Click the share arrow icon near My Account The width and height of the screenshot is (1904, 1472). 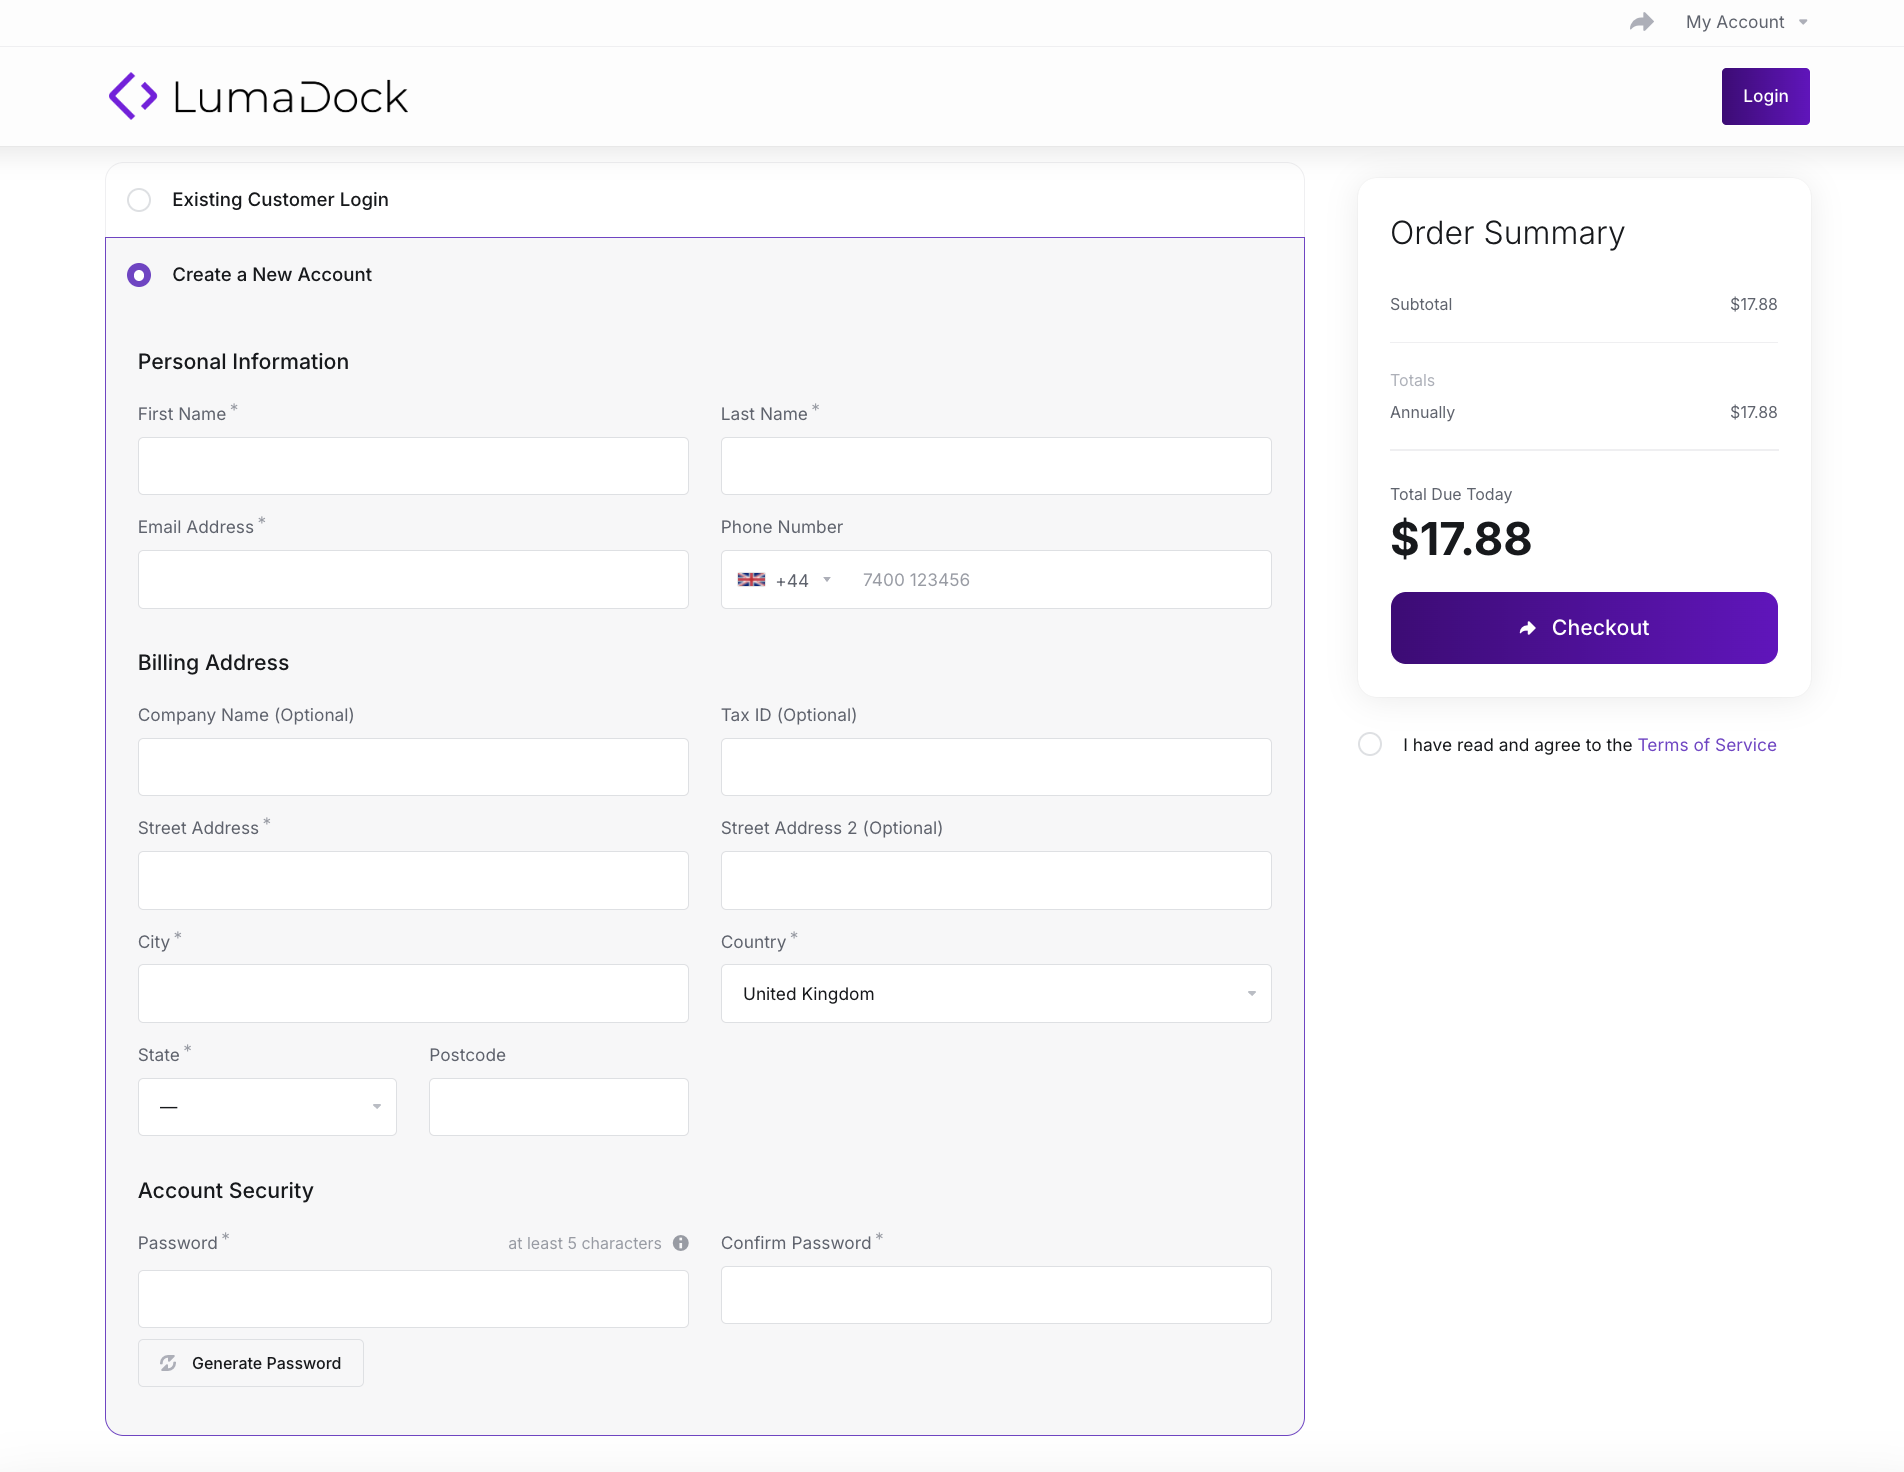[1641, 22]
